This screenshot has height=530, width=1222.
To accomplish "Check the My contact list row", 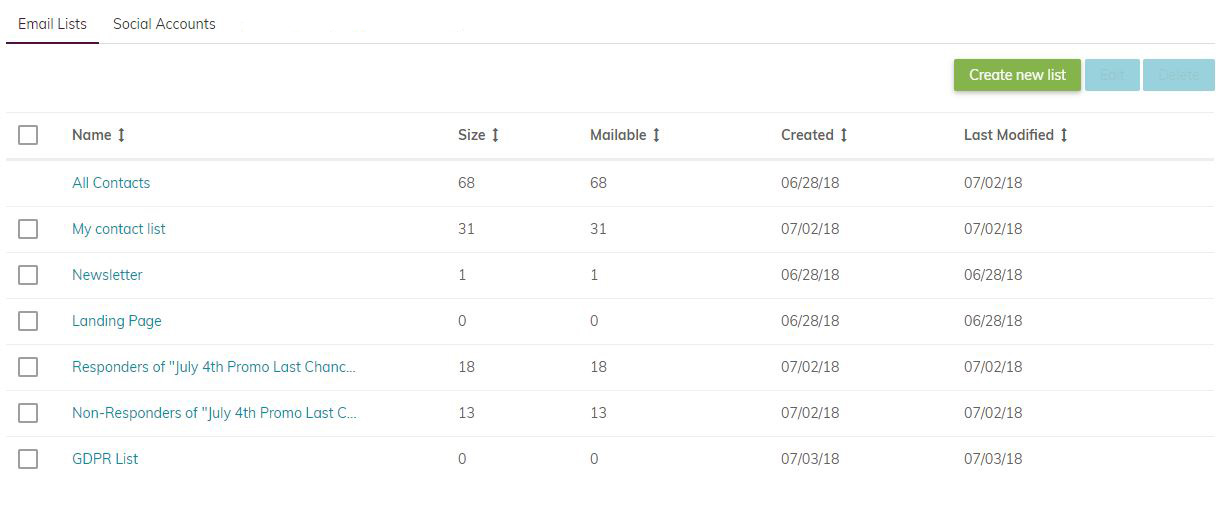I will coord(28,229).
